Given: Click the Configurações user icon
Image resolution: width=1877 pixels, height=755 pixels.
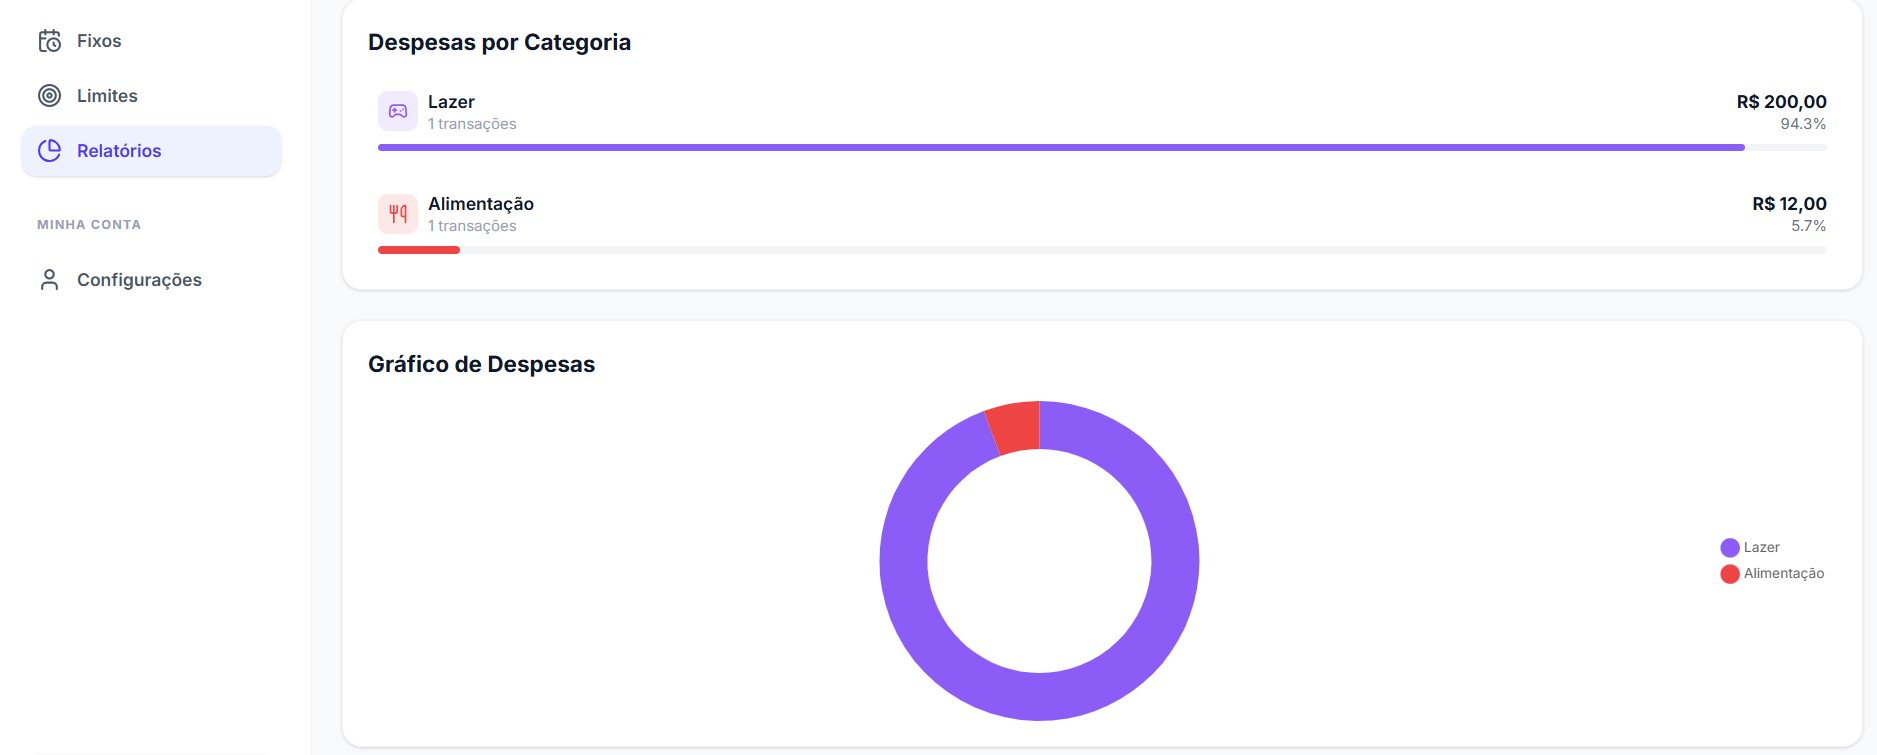Looking at the screenshot, I should pos(50,280).
